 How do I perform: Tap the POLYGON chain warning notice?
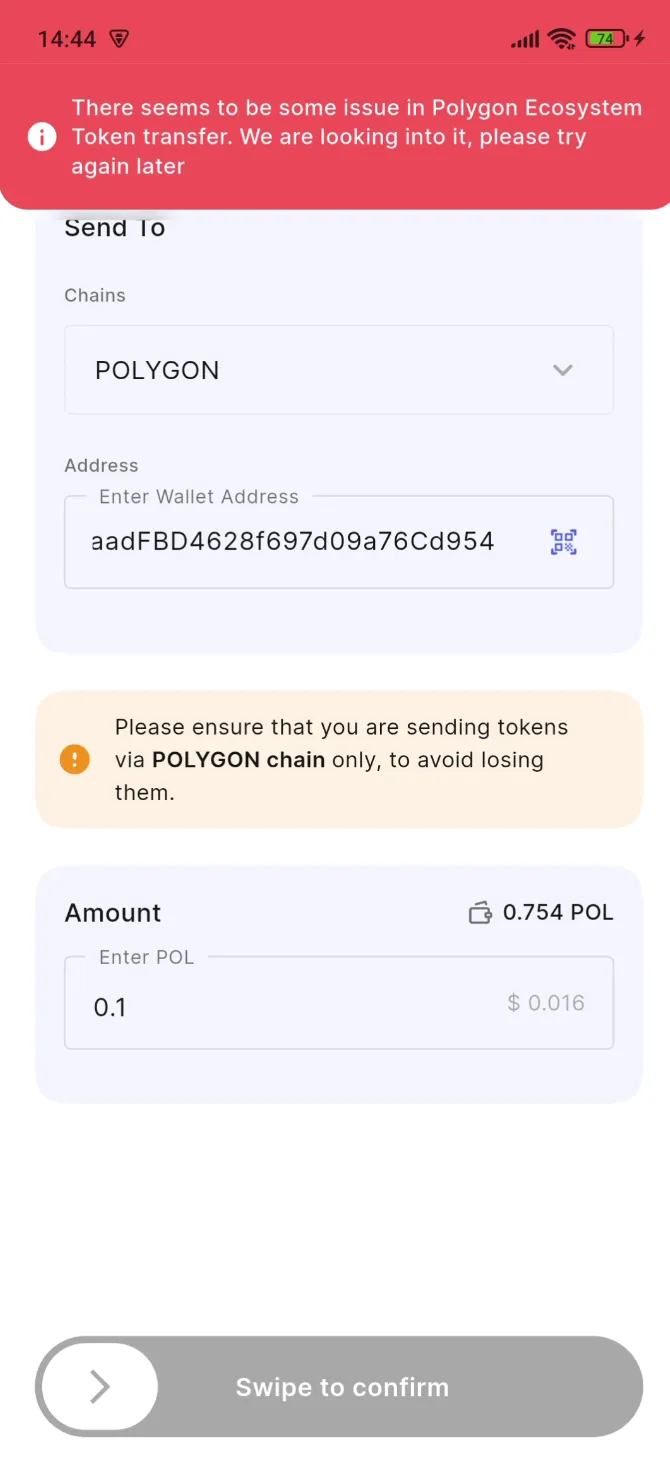(340, 759)
